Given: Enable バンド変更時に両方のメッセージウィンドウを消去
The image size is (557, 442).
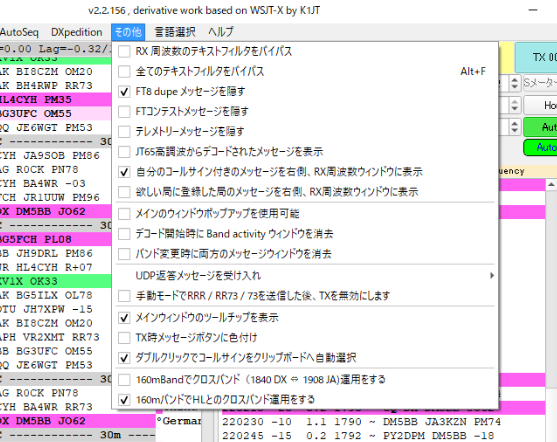Looking at the screenshot, I should [124, 254].
